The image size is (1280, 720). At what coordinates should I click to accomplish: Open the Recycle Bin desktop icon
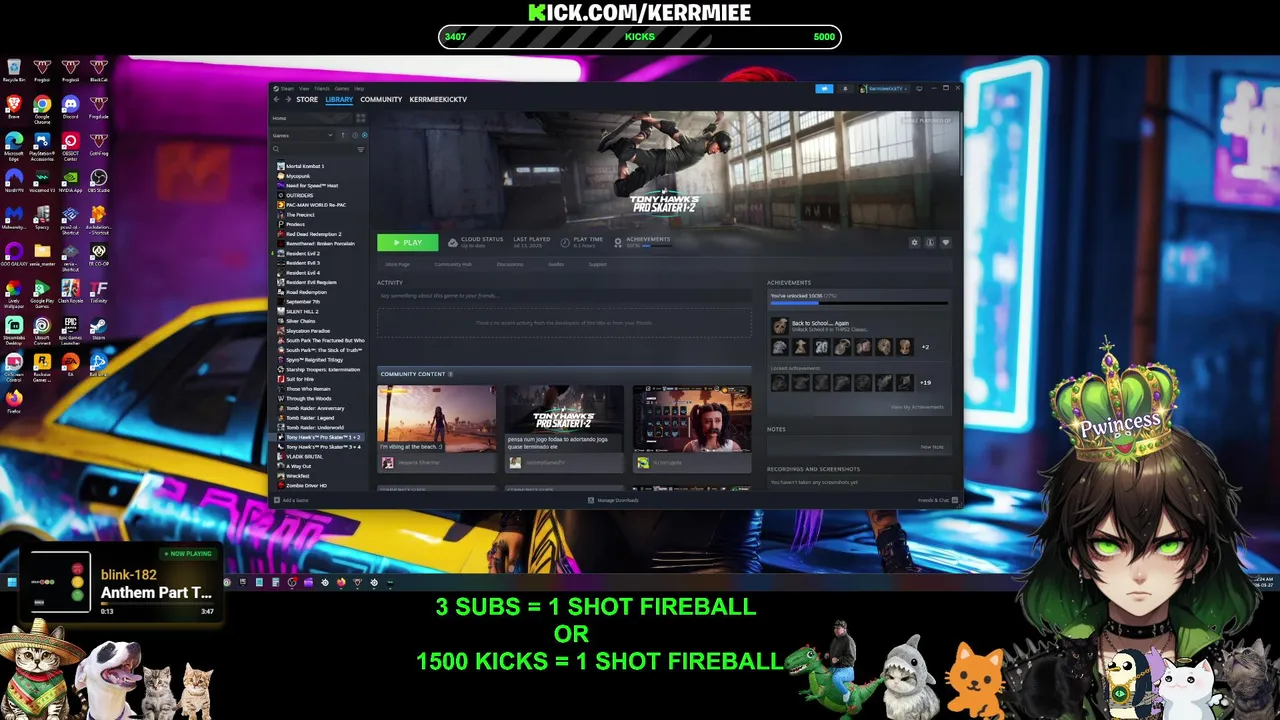coord(14,70)
